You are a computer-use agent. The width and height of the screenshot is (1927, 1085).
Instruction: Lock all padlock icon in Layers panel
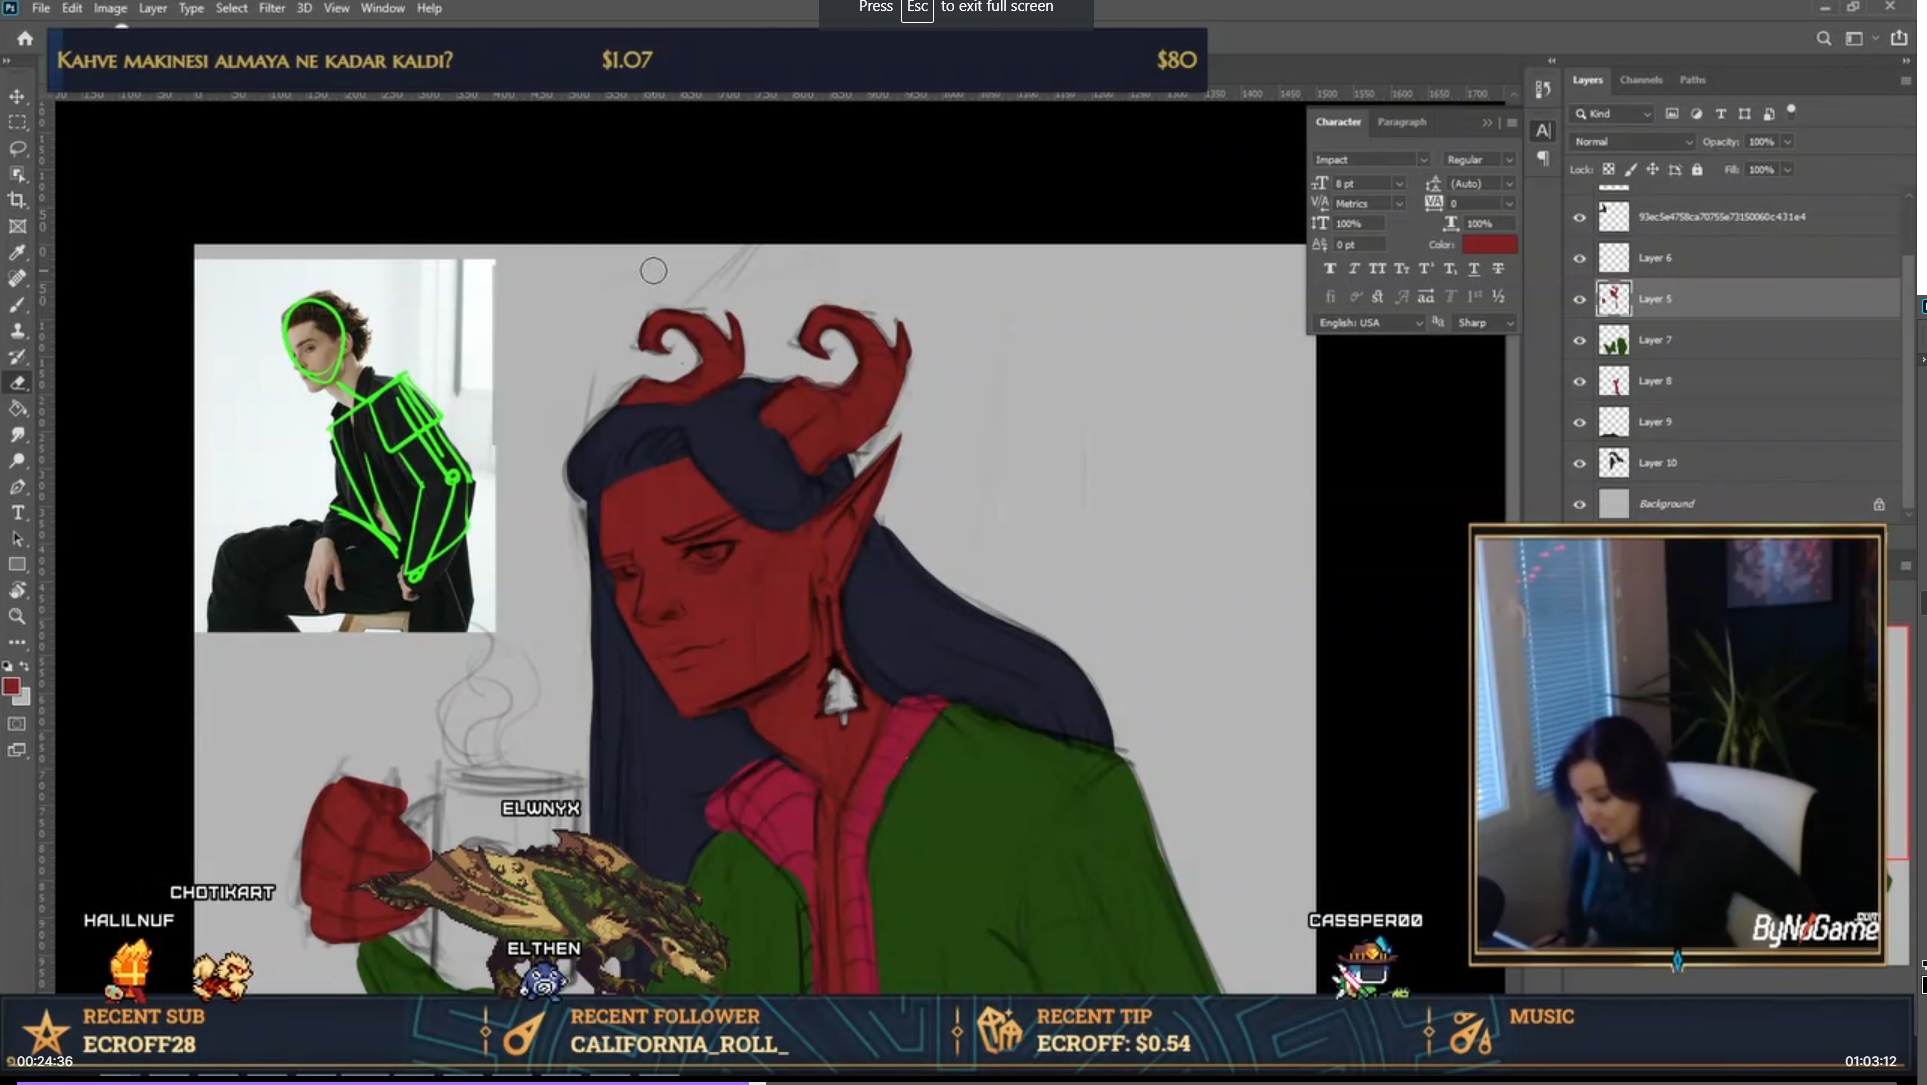click(1697, 170)
